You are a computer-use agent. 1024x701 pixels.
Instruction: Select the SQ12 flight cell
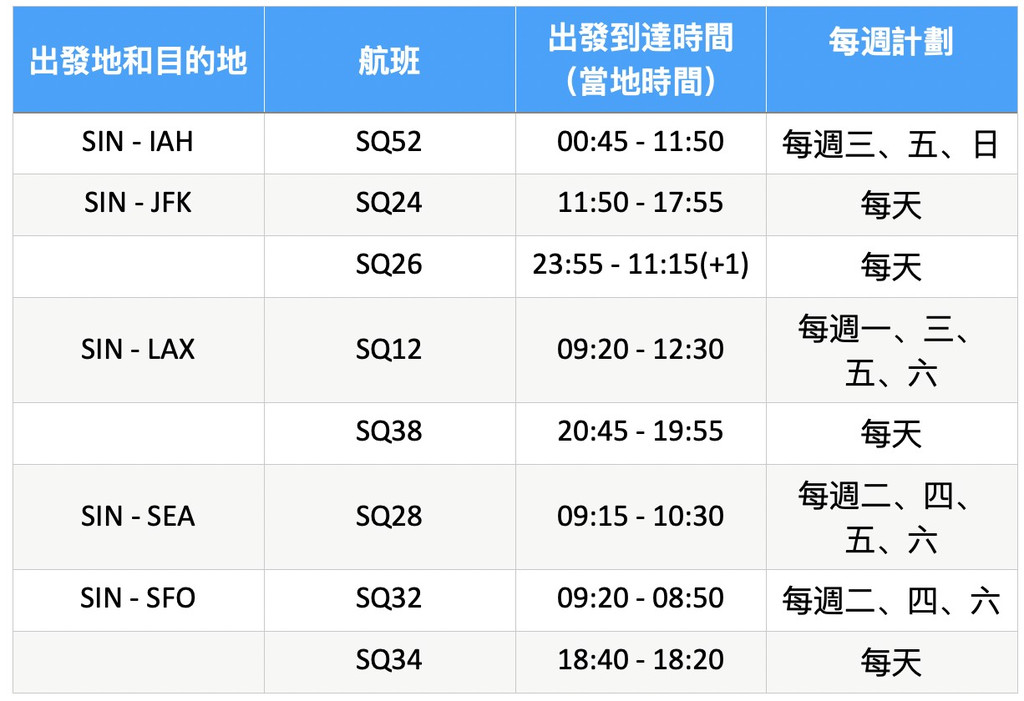(x=389, y=350)
